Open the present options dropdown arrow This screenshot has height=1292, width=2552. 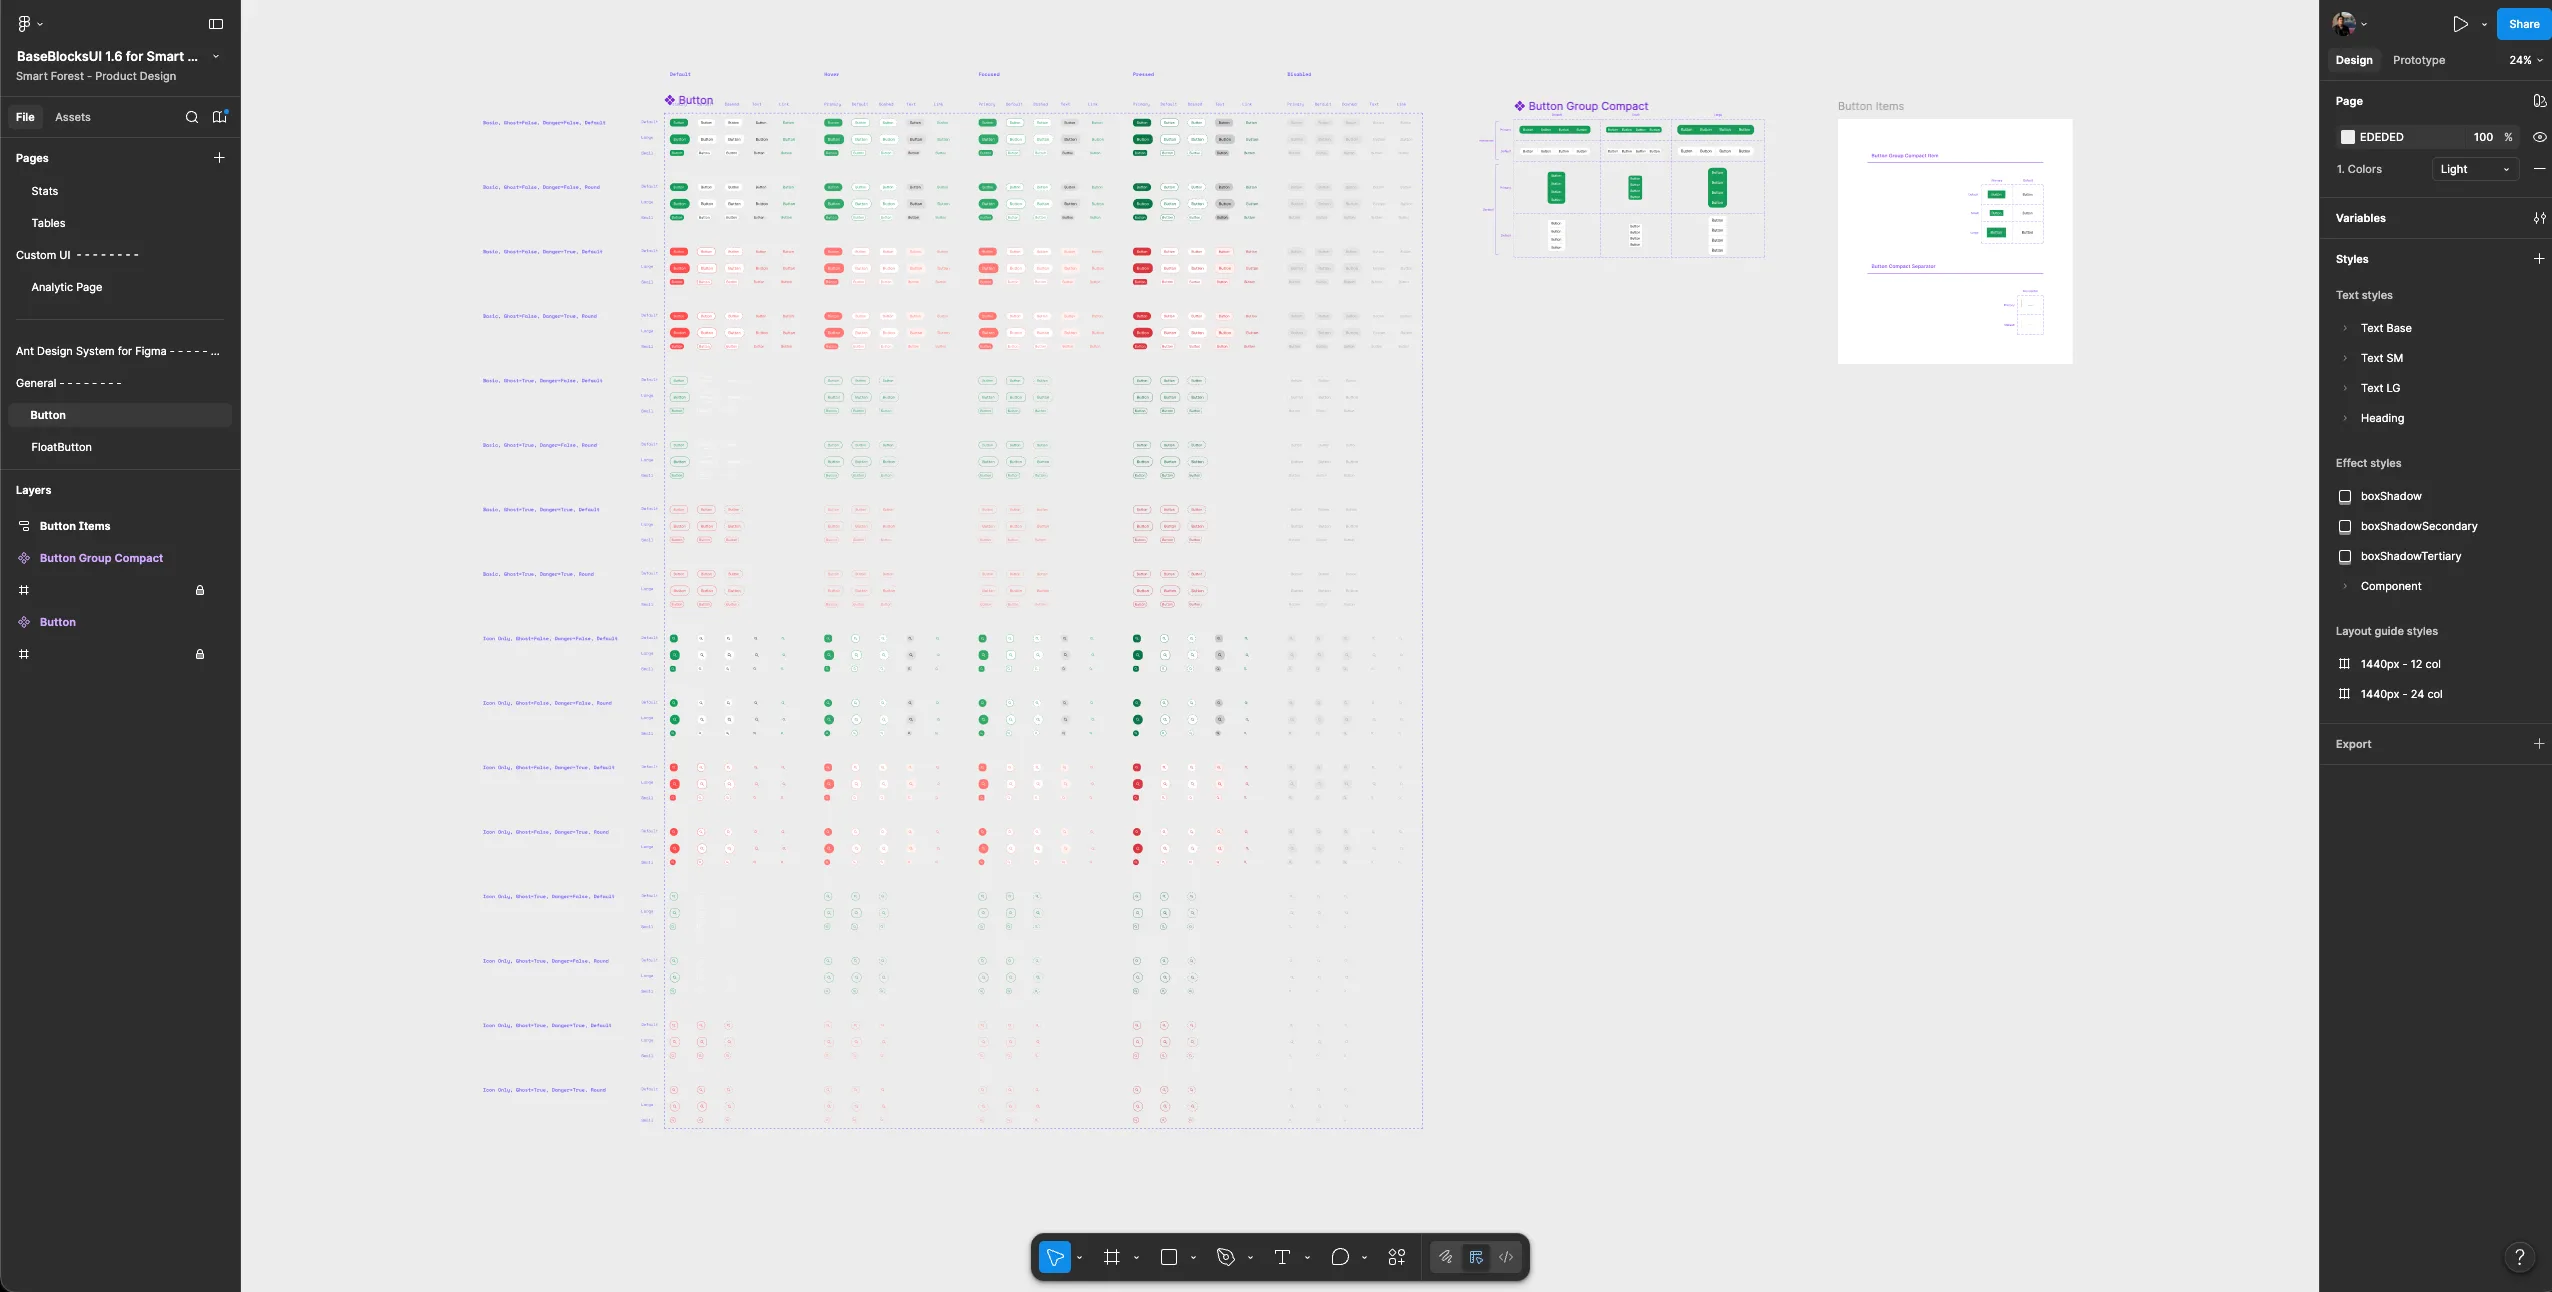[2484, 24]
